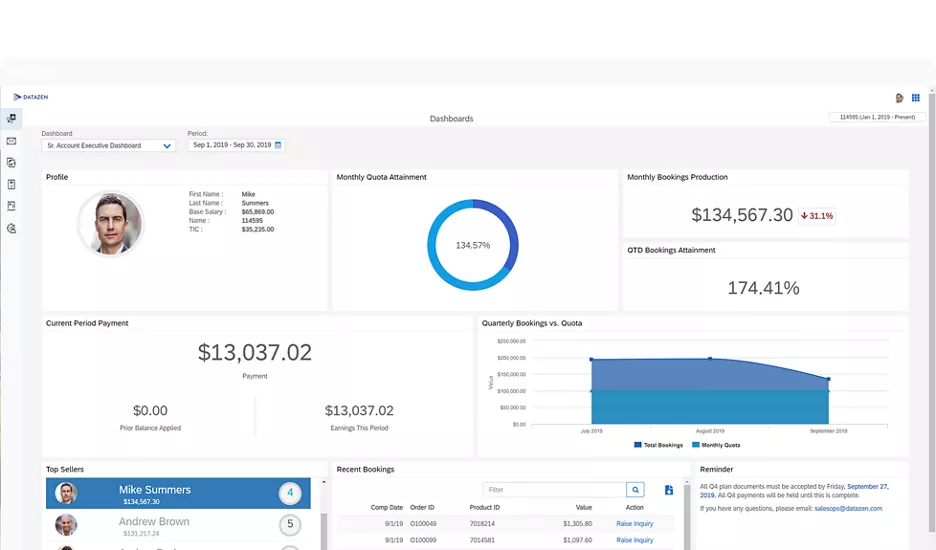Open the dashboards icon in the sidebar
936x550 pixels.
[x=11, y=118]
